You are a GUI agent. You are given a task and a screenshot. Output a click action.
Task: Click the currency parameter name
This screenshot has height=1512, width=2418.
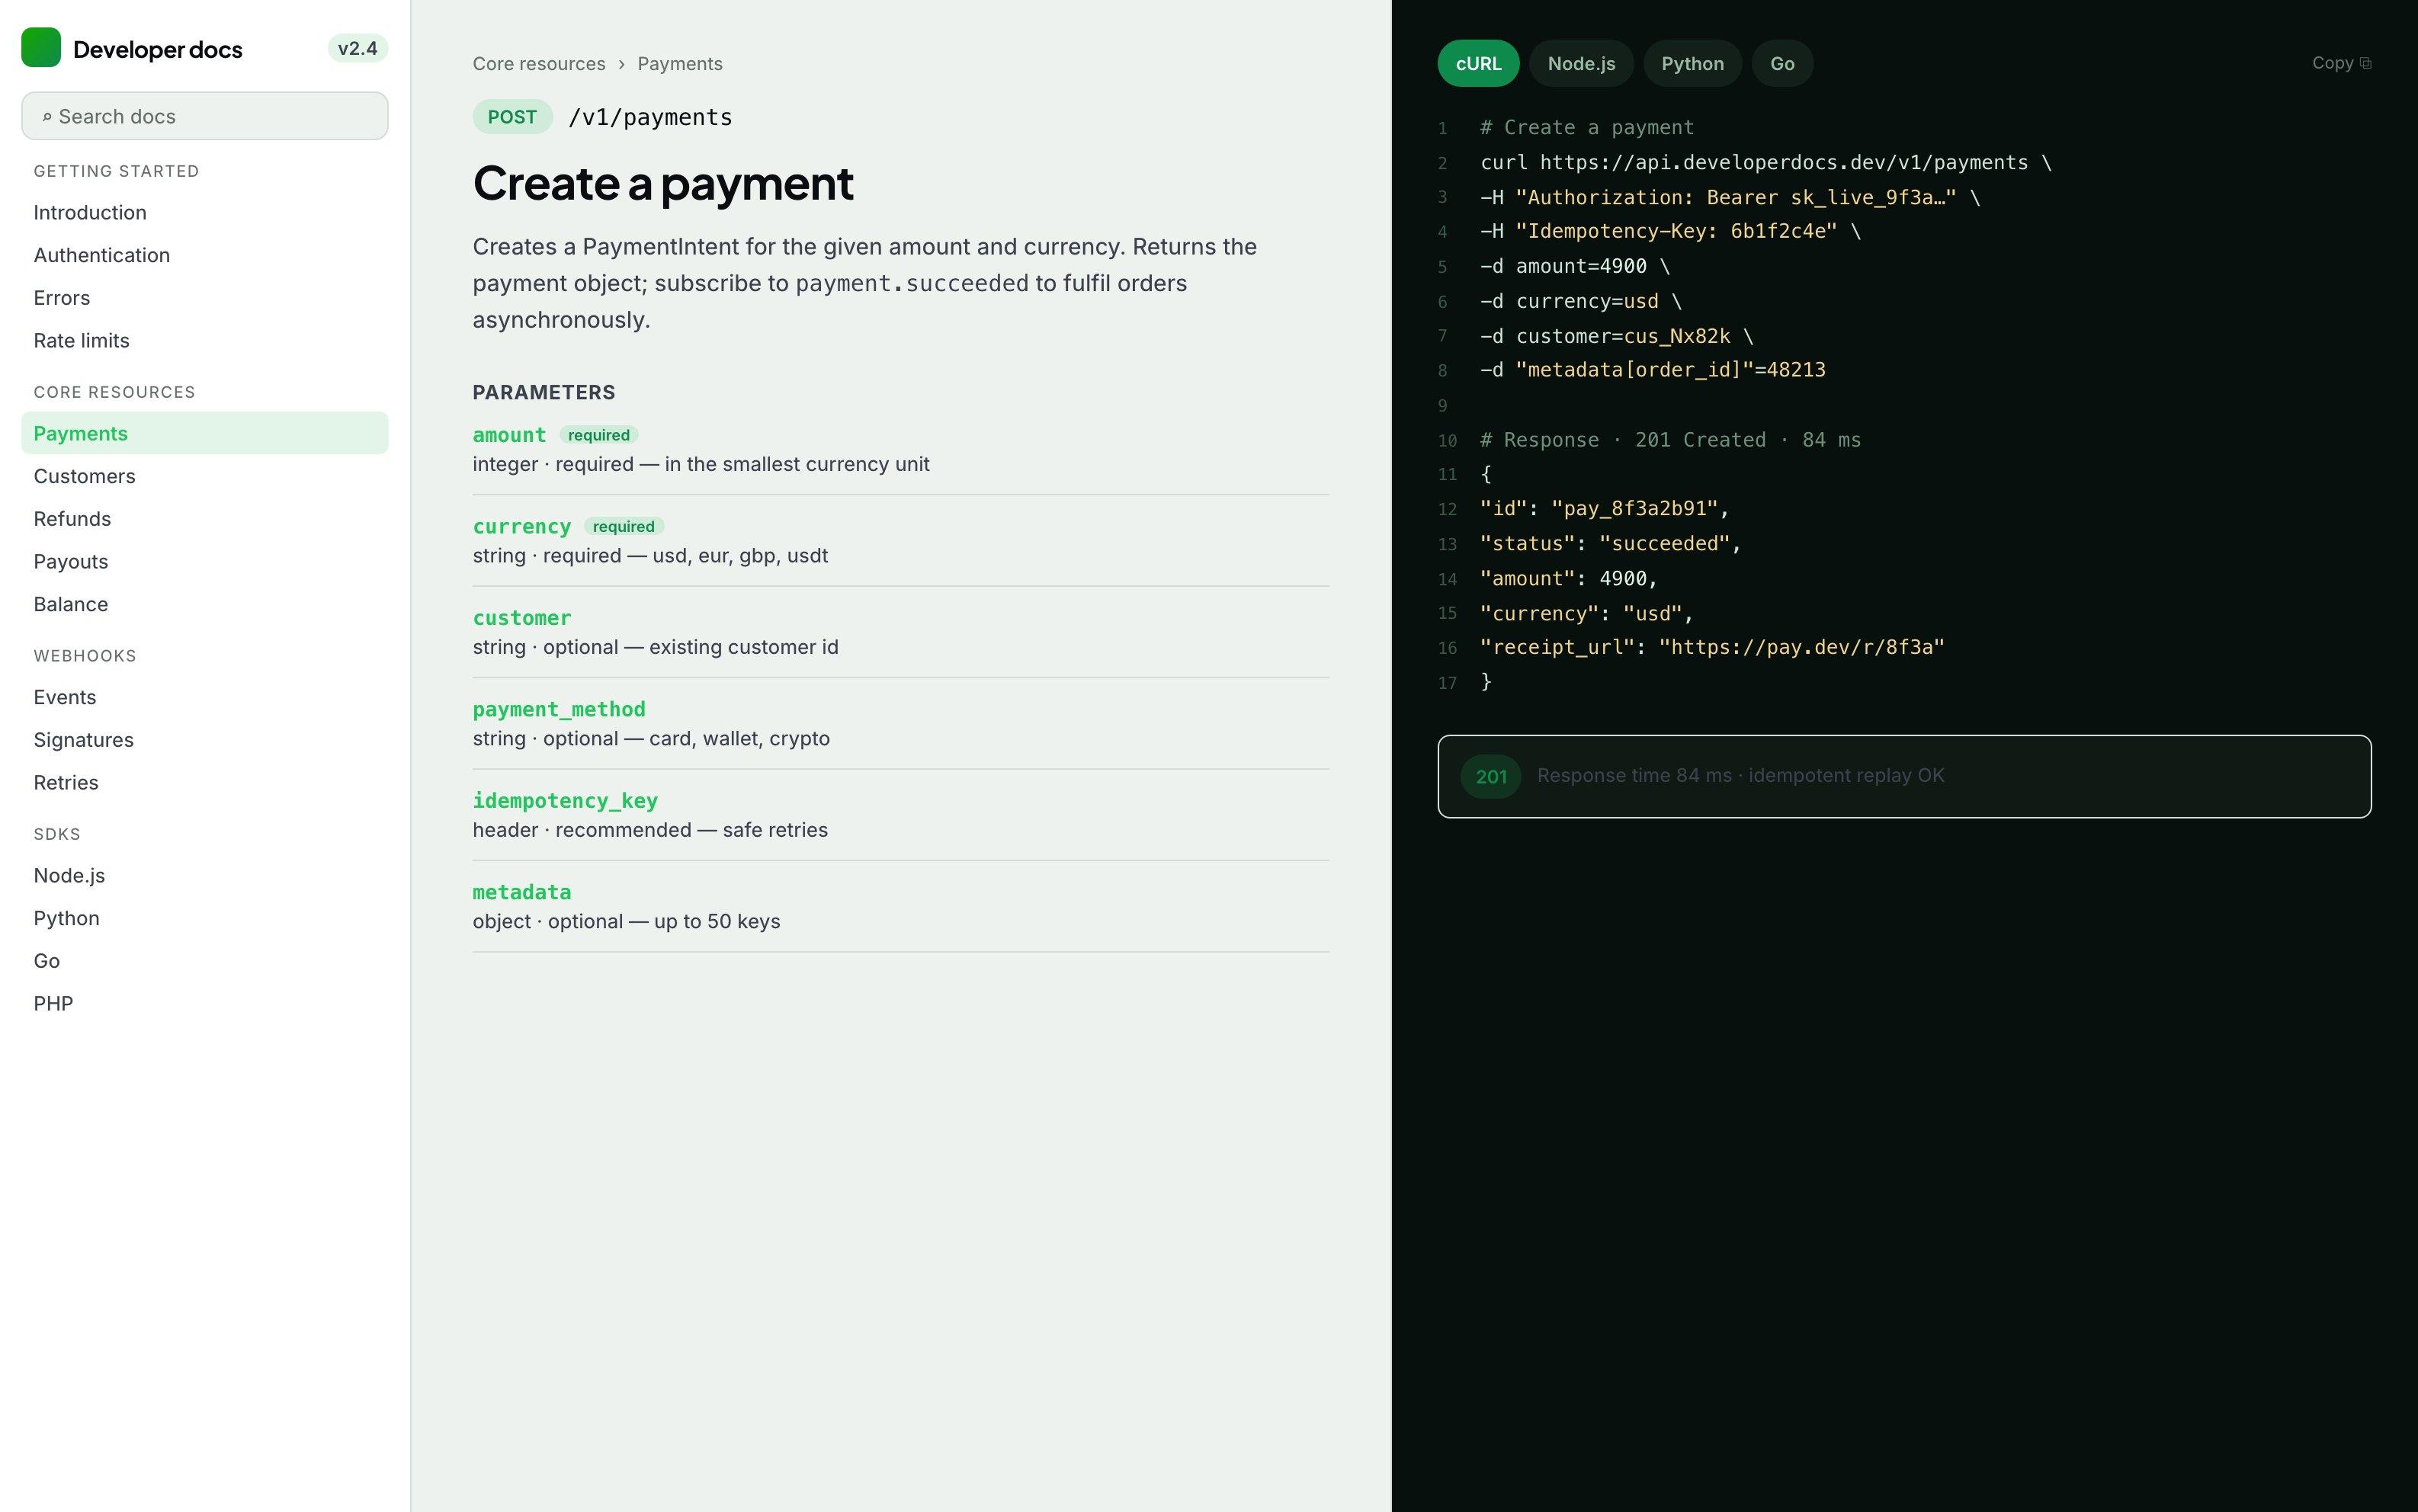[522, 526]
